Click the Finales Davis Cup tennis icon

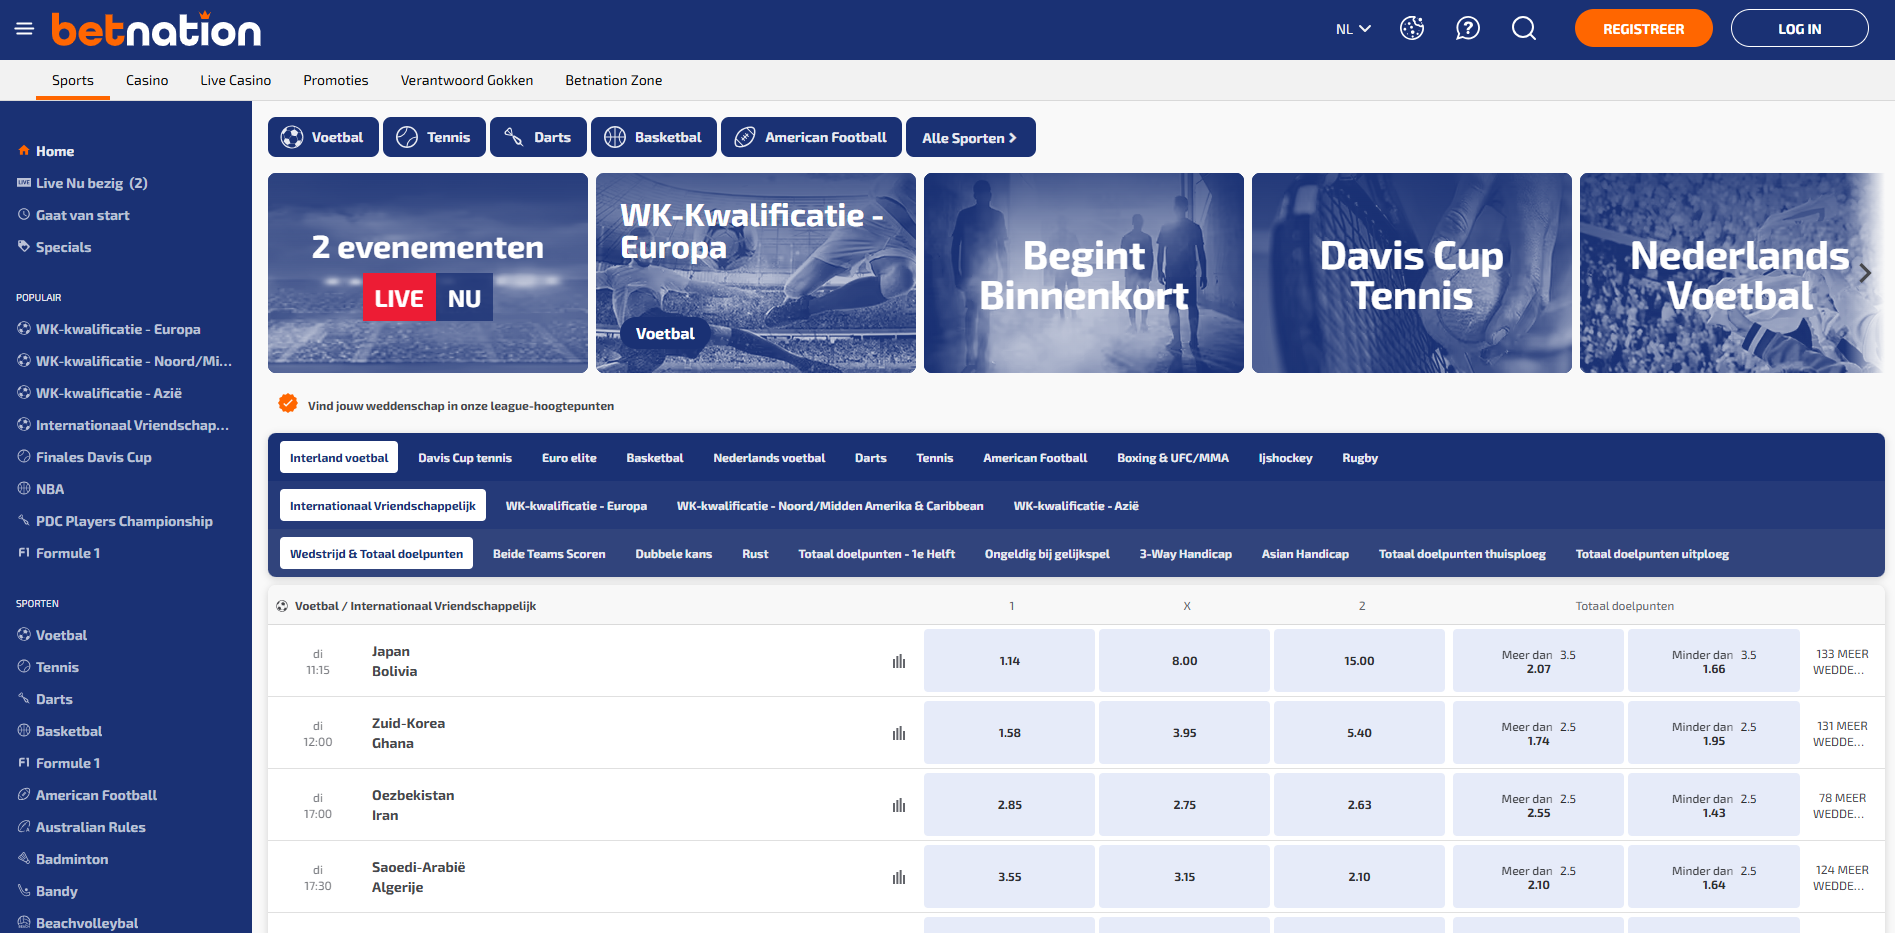pos(24,457)
